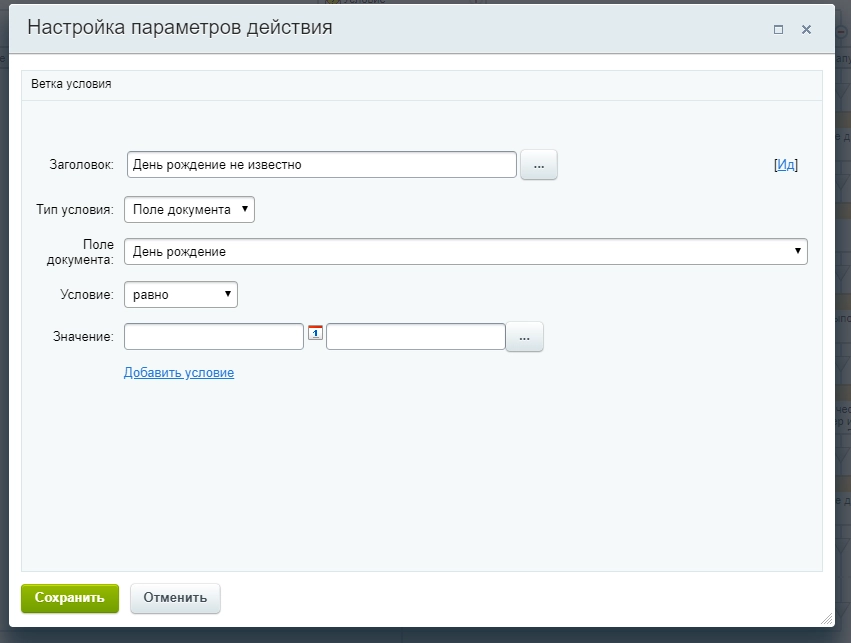Maximize the action settings dialog

point(778,30)
